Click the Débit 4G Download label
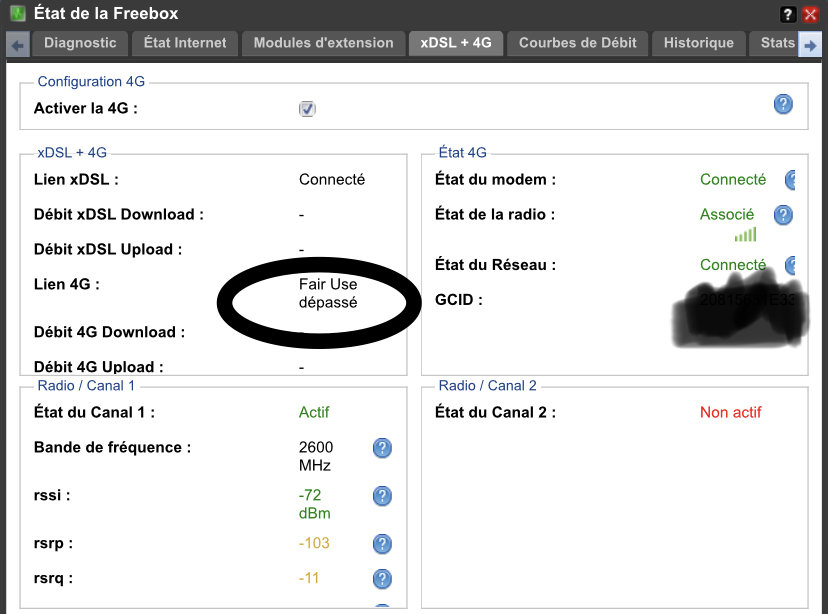 (109, 332)
